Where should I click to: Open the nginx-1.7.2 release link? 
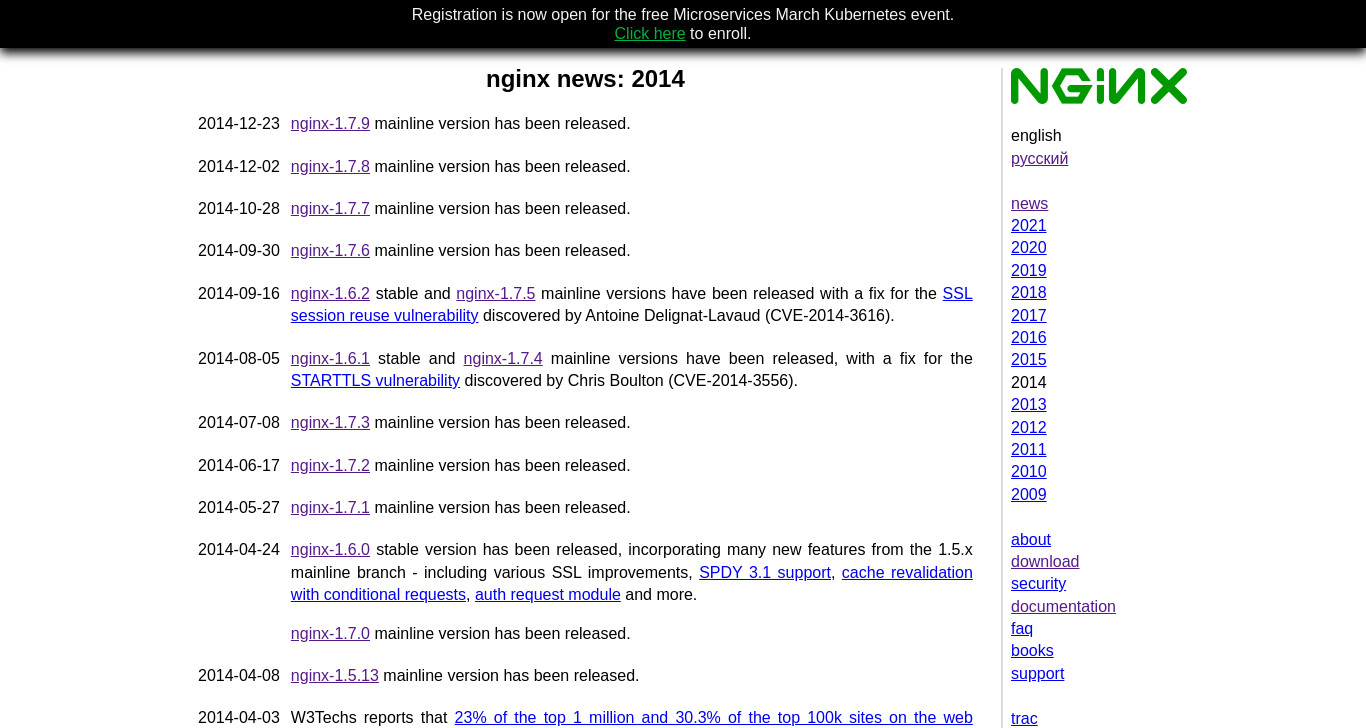[x=330, y=466]
